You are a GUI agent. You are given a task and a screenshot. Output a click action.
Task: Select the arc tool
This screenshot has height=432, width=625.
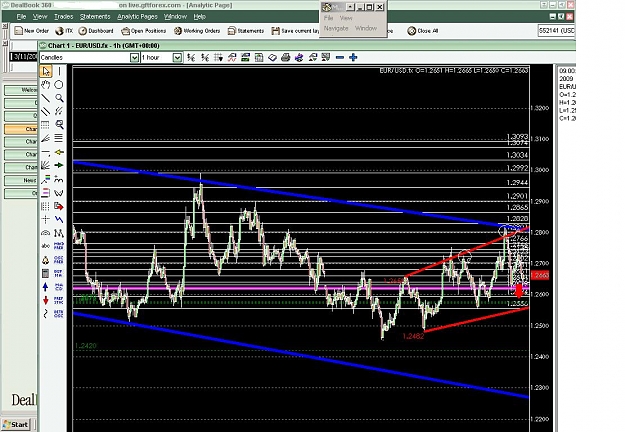click(x=46, y=233)
